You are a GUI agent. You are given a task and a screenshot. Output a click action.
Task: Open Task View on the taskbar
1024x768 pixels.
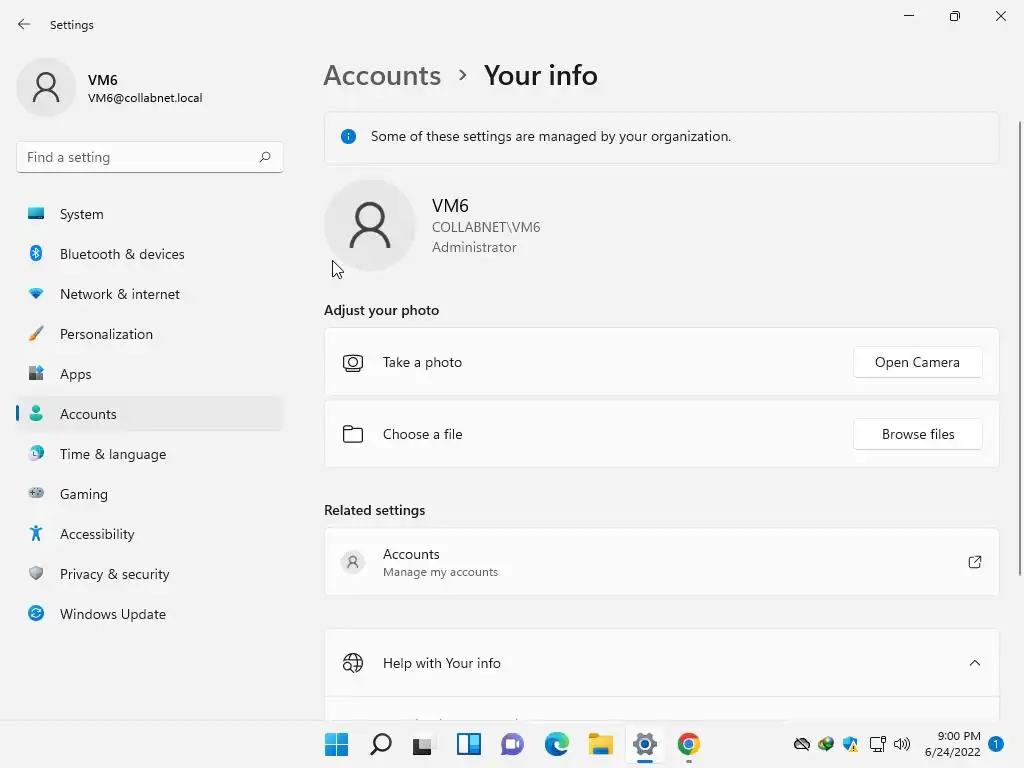tap(423, 744)
